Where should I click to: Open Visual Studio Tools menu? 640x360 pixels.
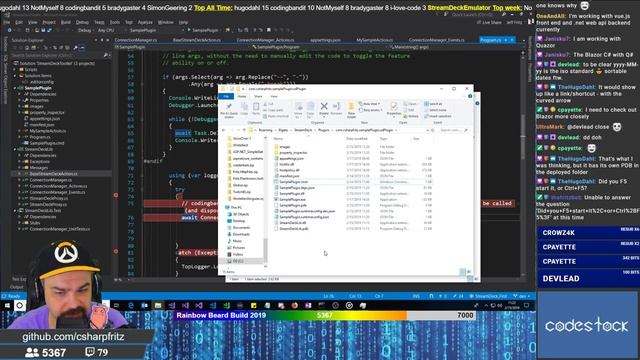(x=115, y=22)
